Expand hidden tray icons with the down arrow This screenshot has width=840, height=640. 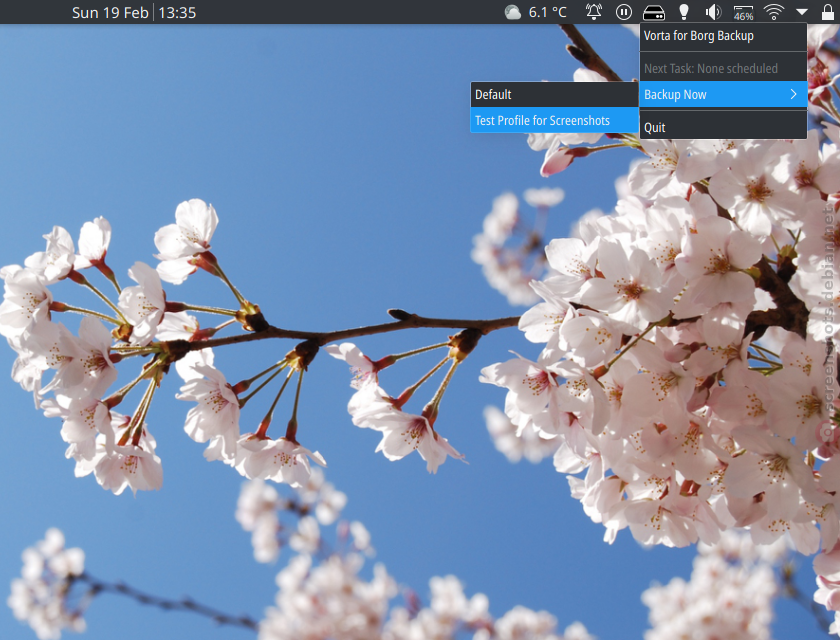pyautogui.click(x=802, y=12)
